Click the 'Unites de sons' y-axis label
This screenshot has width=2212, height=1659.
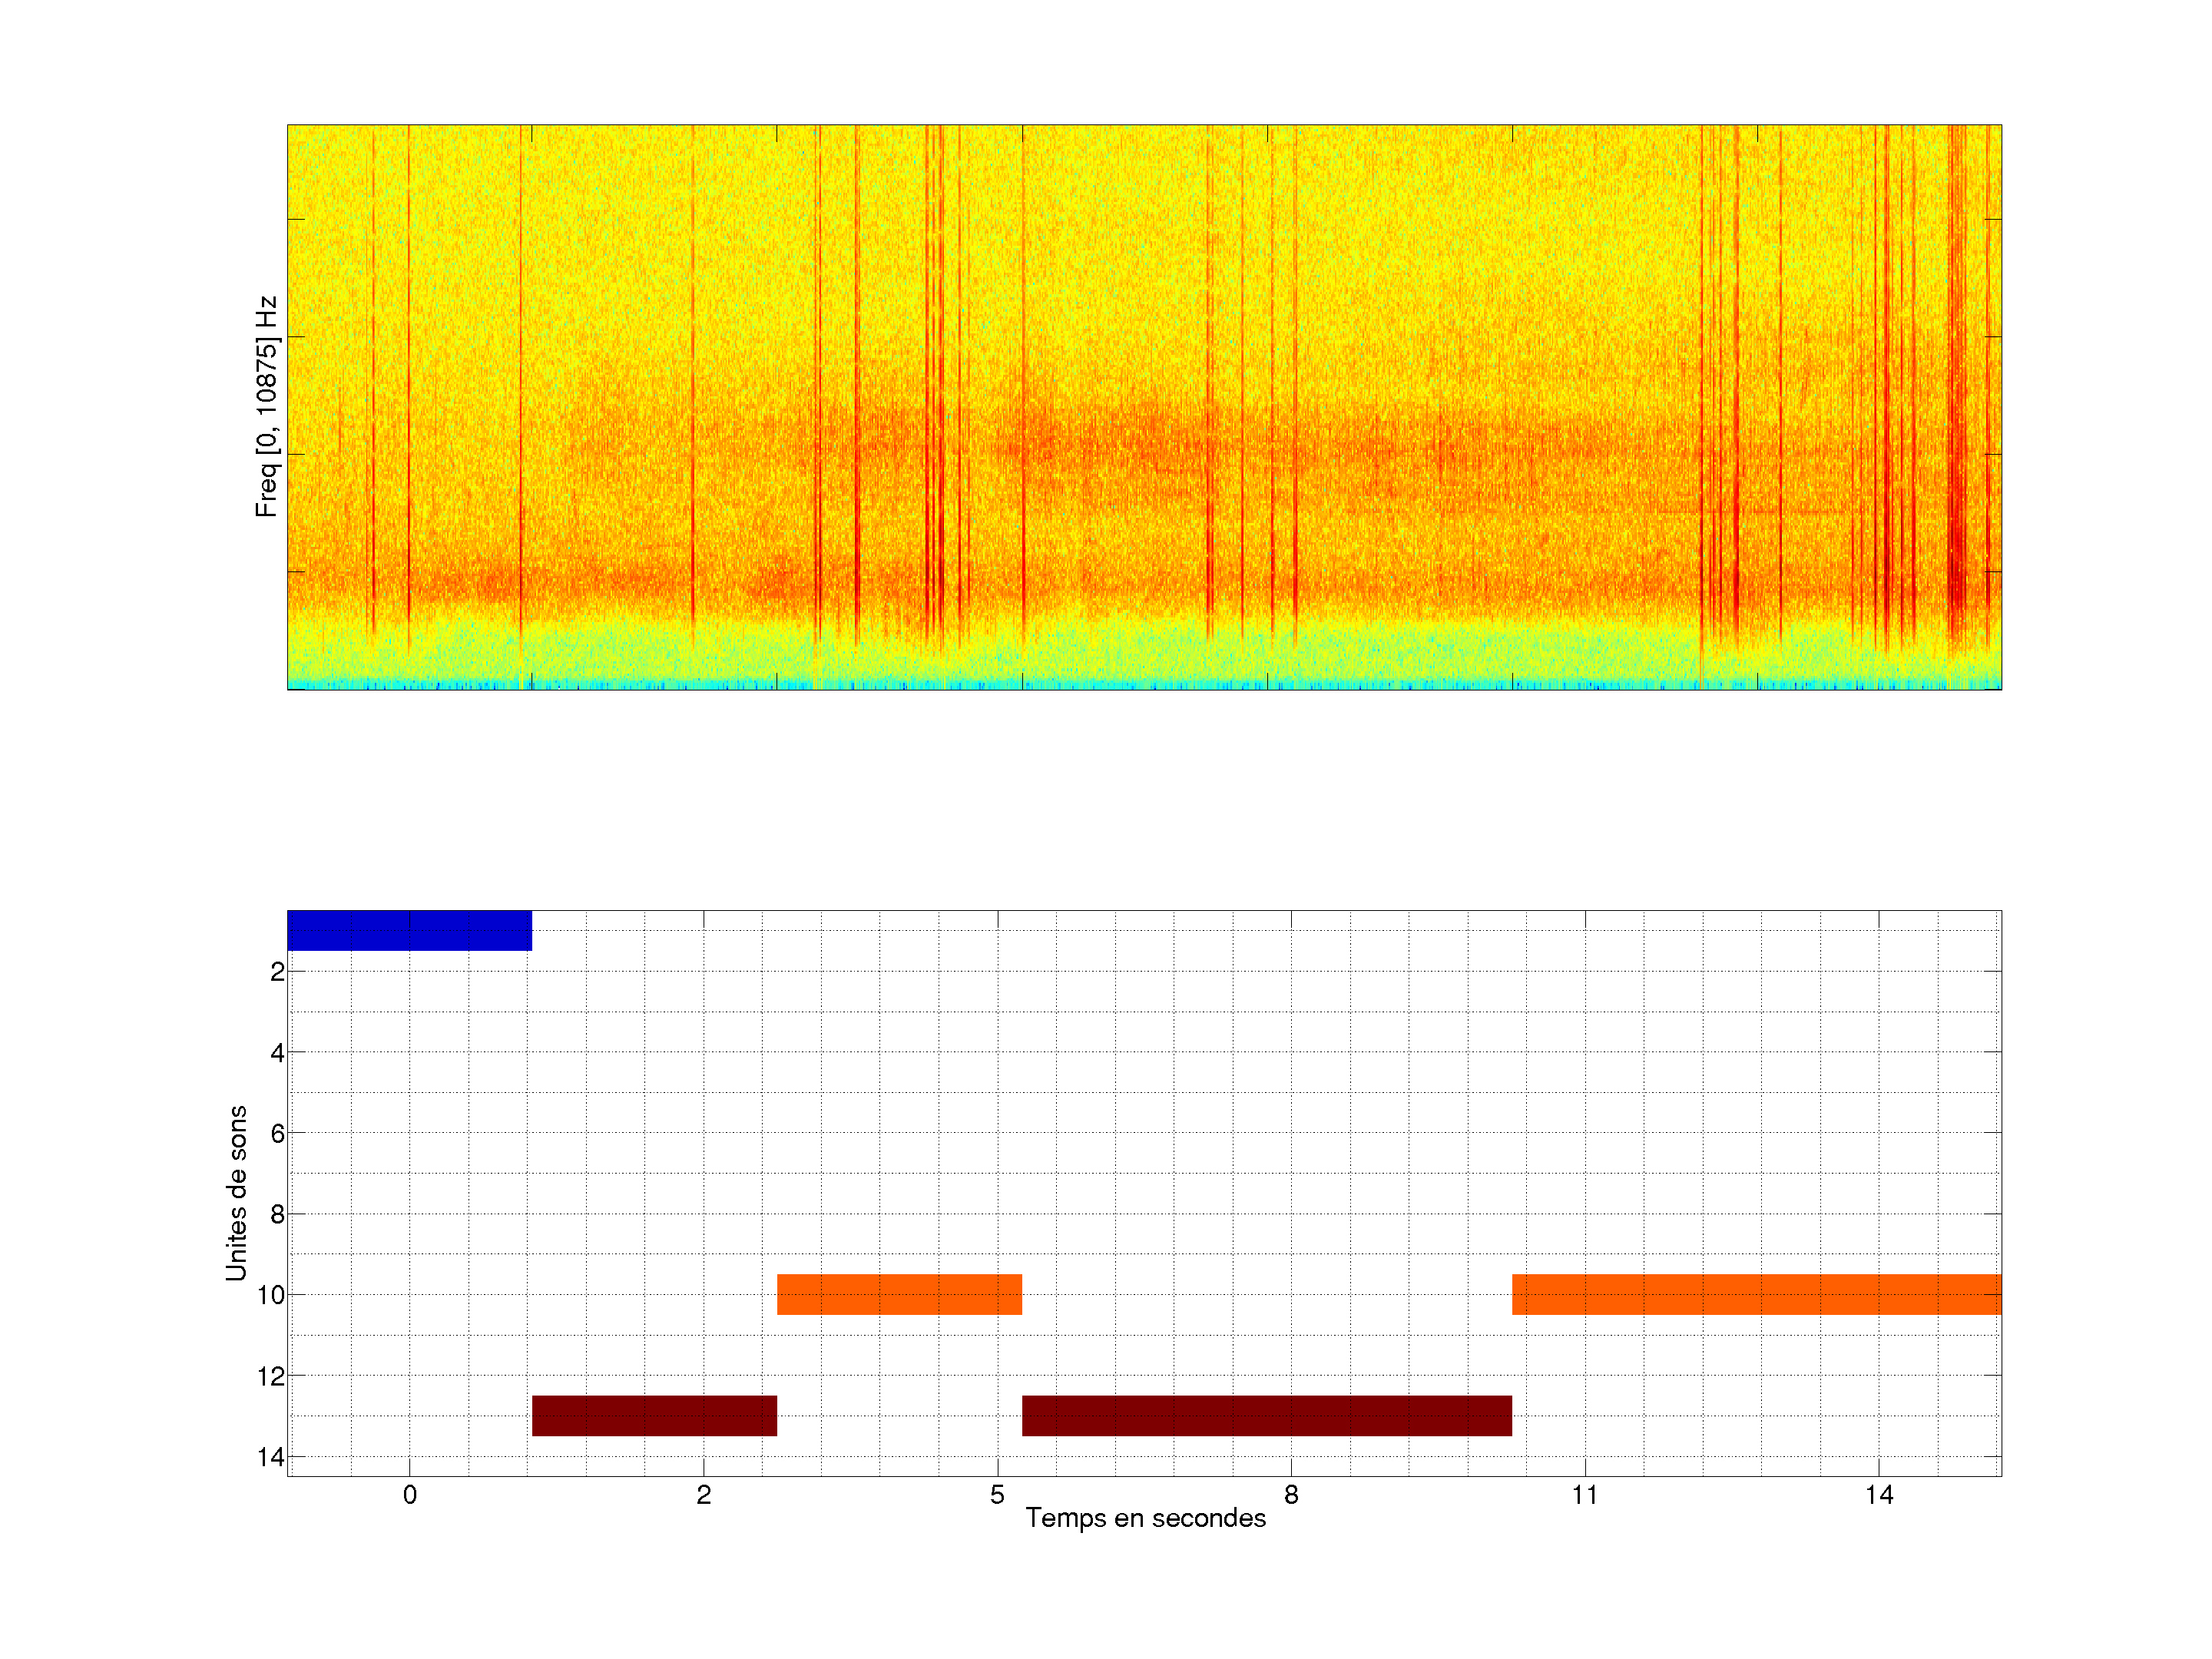[236, 1192]
